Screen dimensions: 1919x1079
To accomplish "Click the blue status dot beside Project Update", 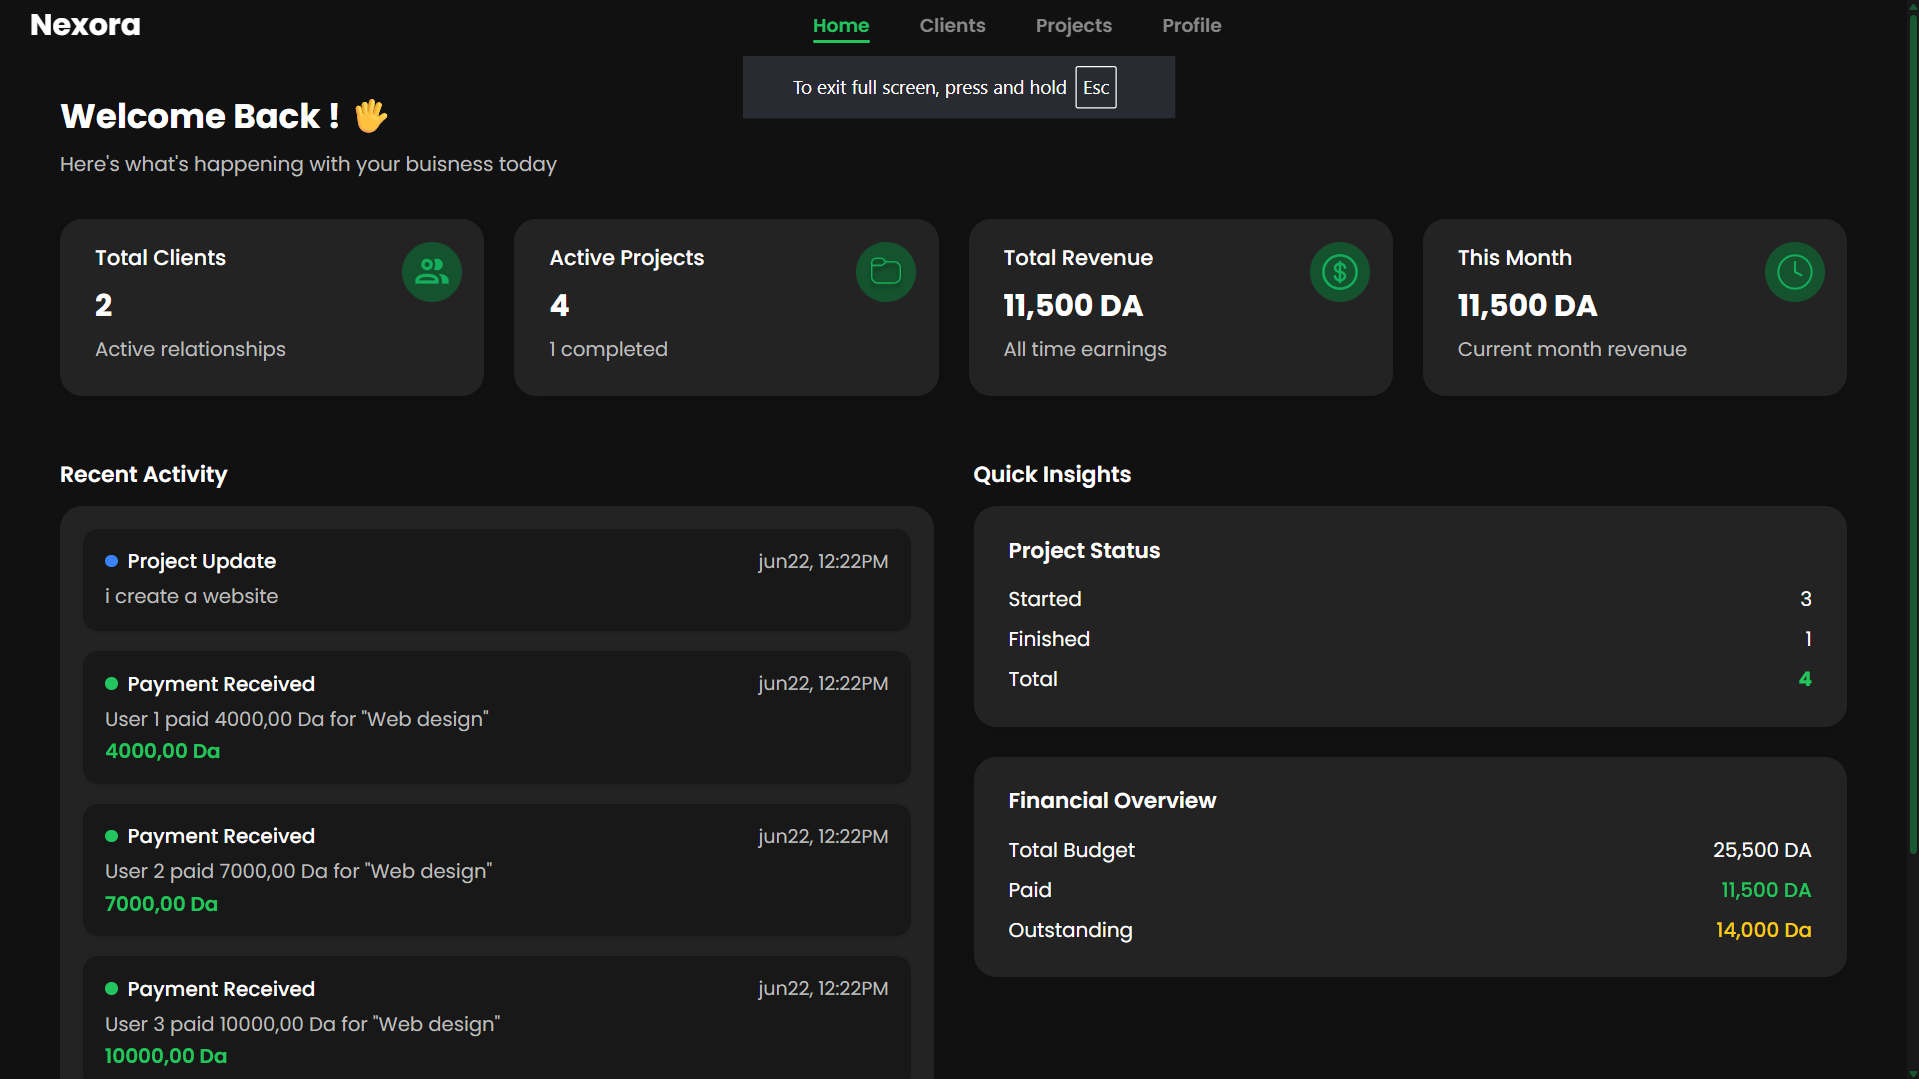I will [x=111, y=561].
